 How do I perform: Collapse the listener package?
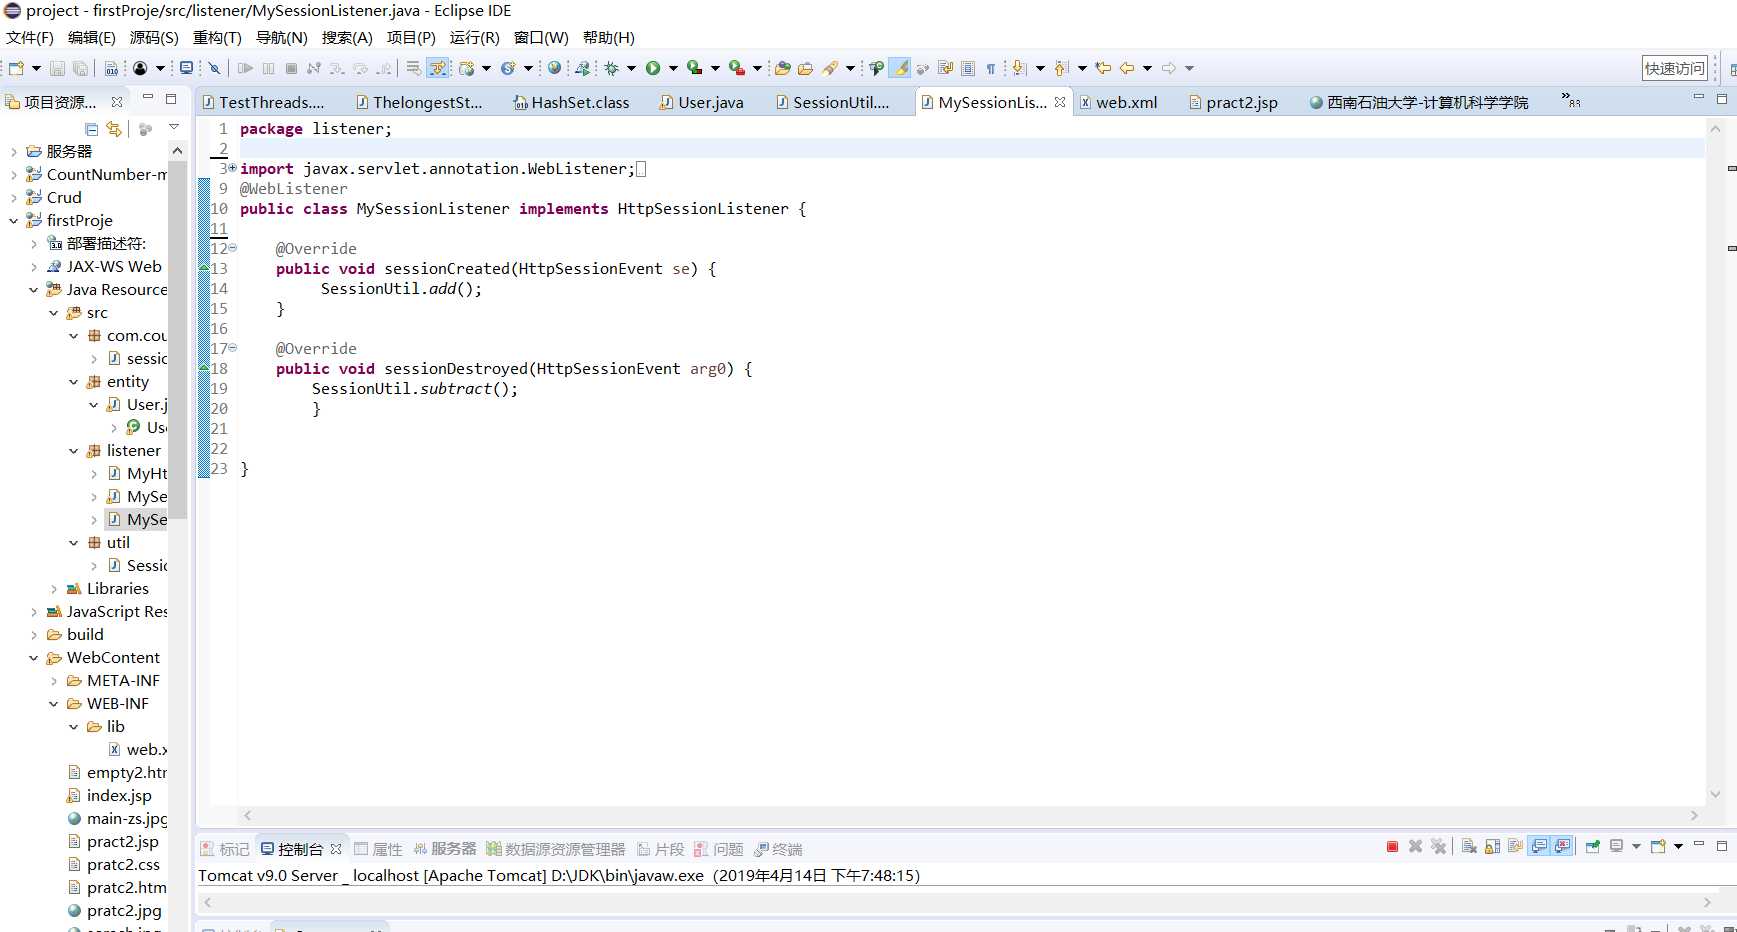point(73,450)
